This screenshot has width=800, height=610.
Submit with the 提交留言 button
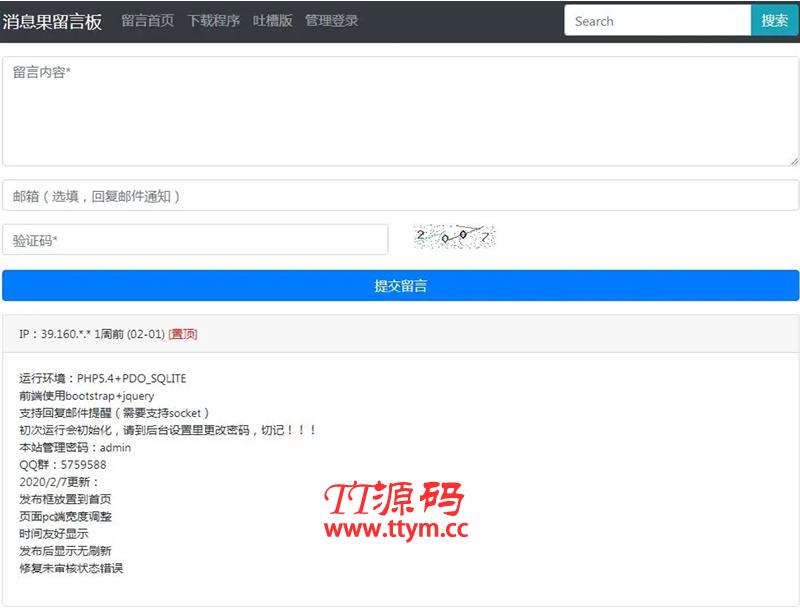pos(400,286)
